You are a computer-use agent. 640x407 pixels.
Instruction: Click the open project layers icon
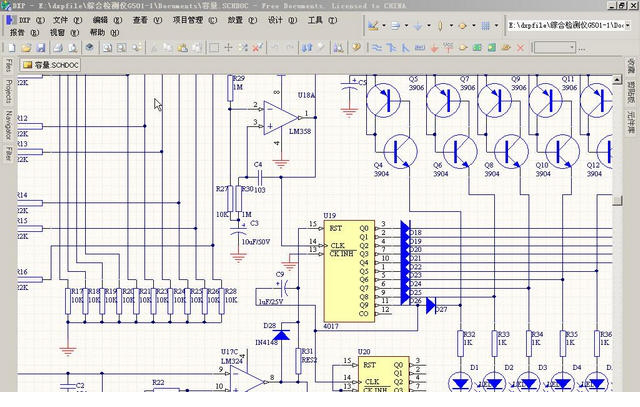(90, 48)
